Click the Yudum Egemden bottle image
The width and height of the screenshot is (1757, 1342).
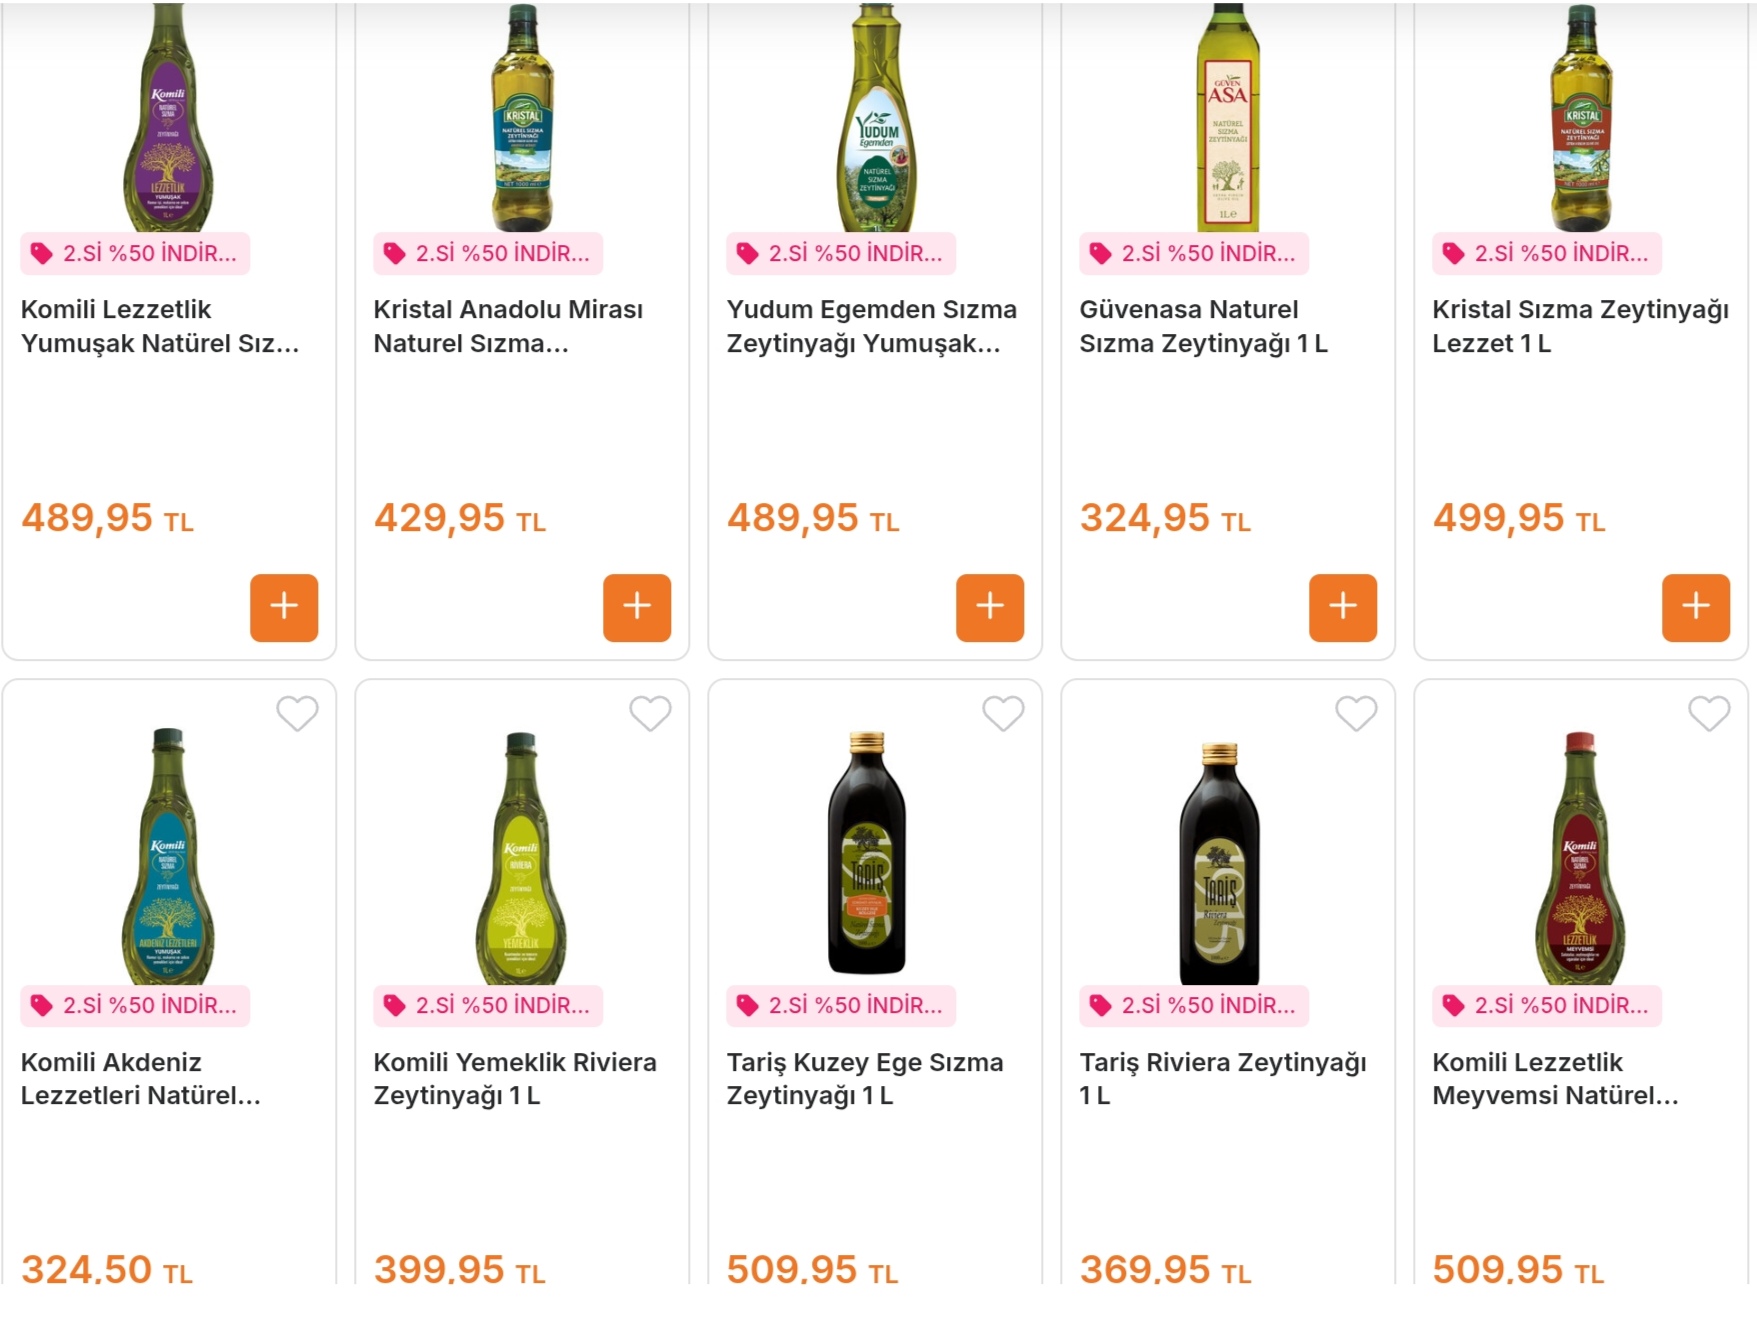876,120
